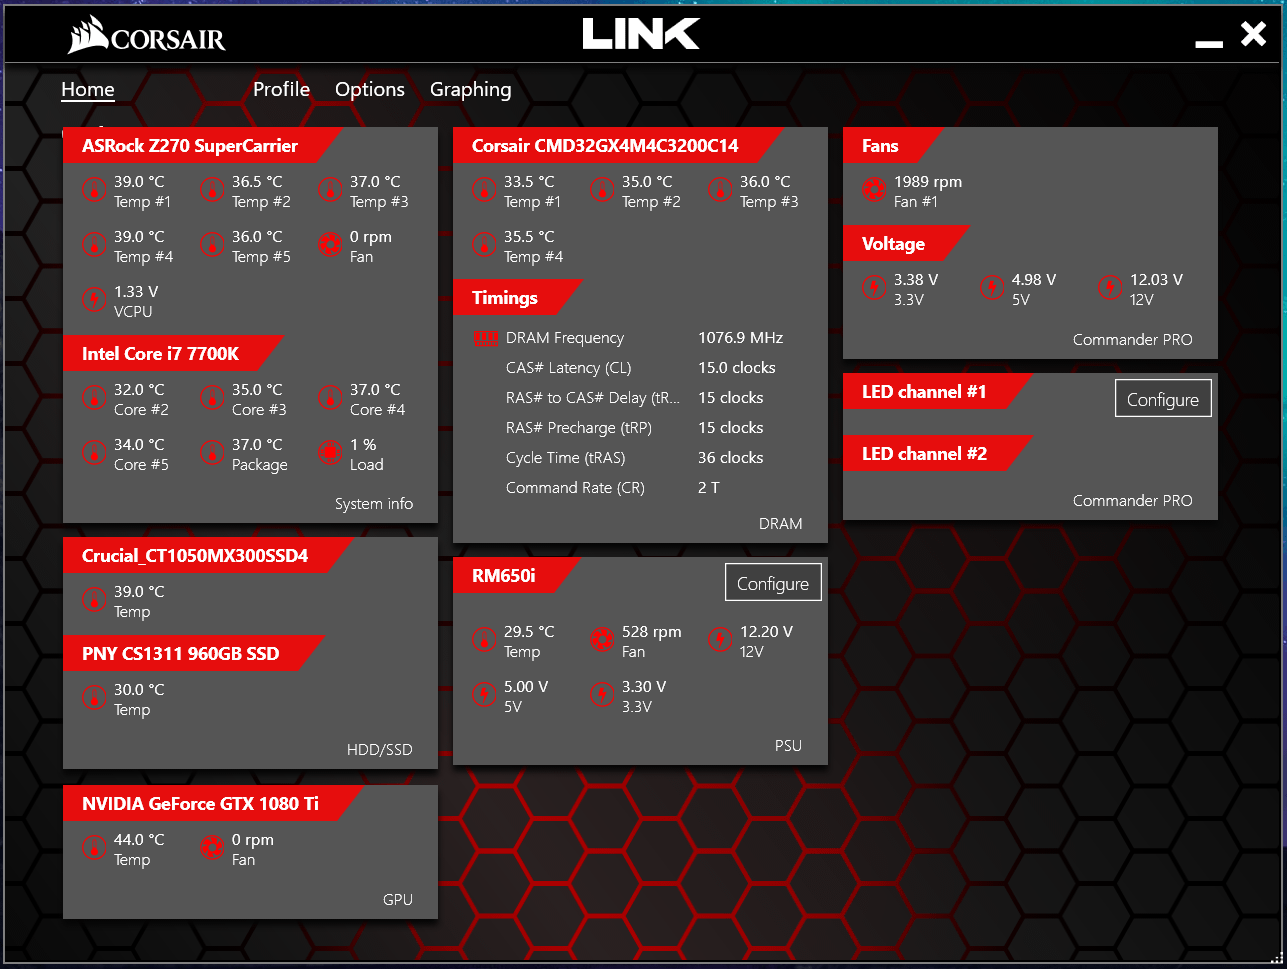Click the Core #5 temperature icon

coord(94,453)
